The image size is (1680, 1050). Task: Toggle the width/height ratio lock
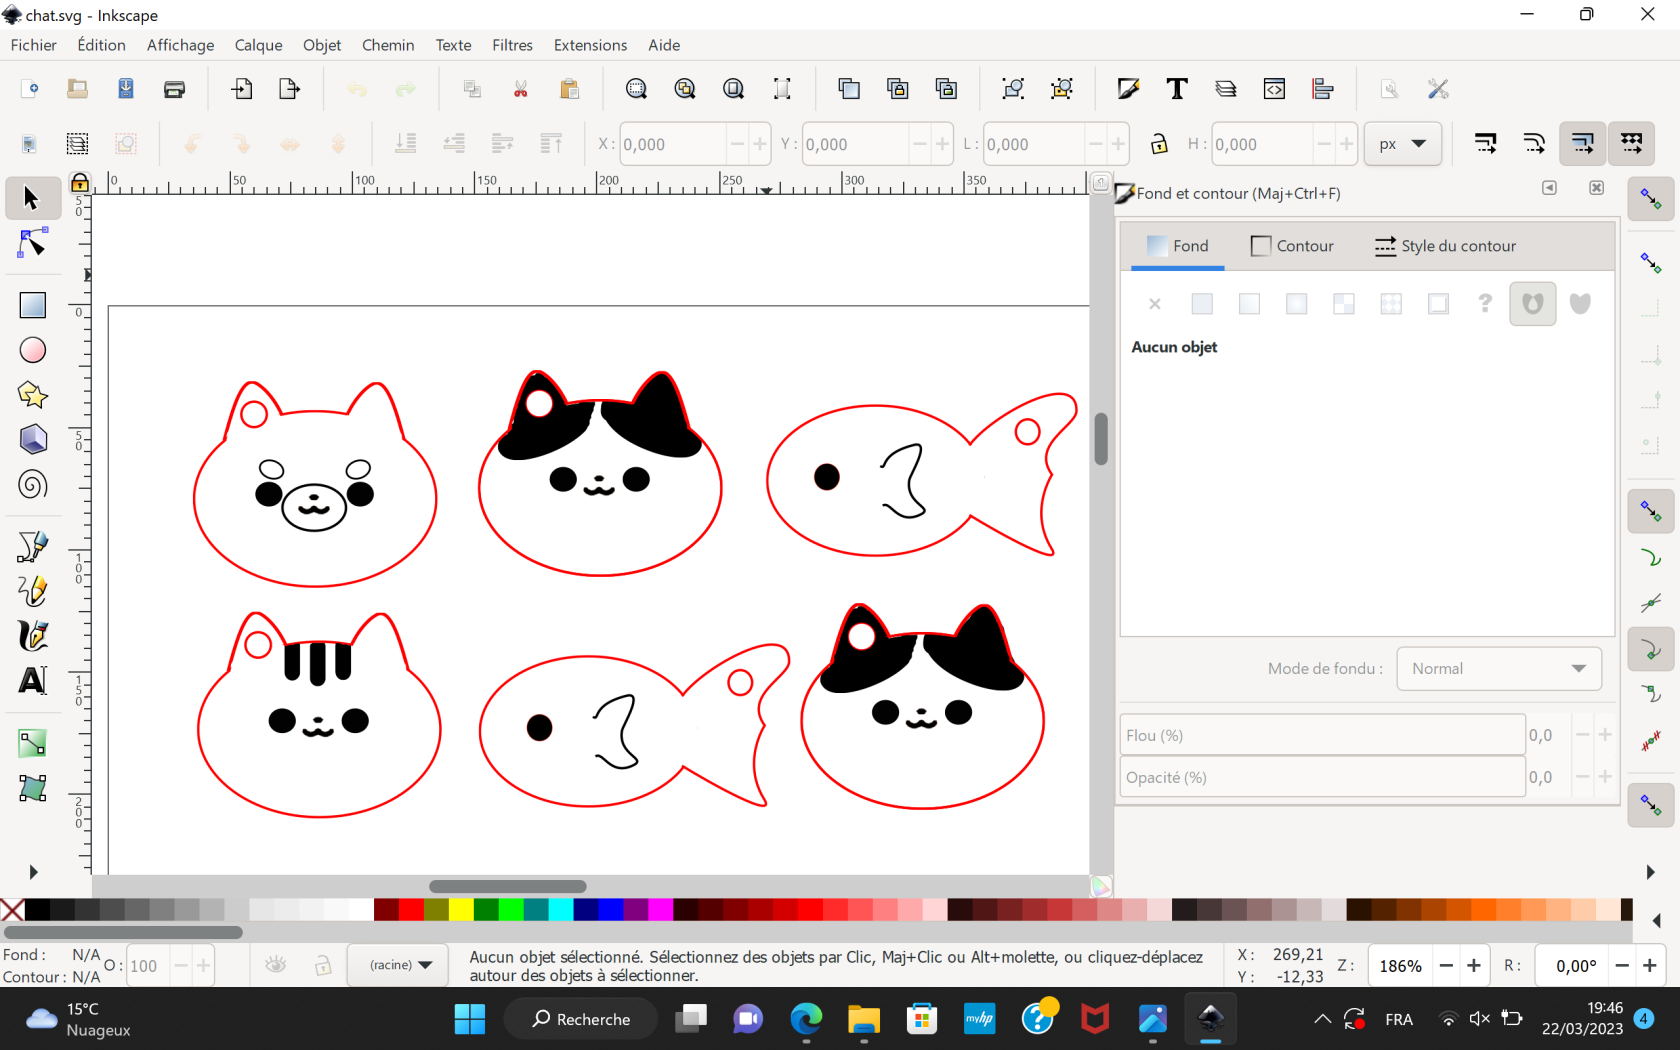coord(1159,144)
